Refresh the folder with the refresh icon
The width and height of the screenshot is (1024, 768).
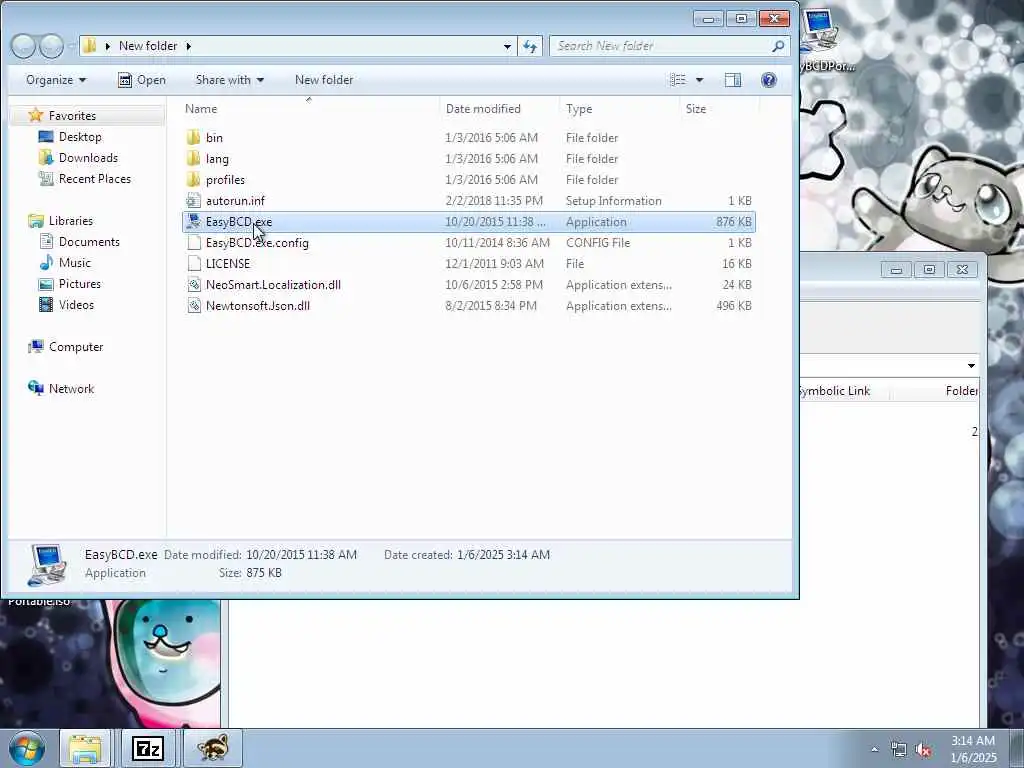(530, 46)
